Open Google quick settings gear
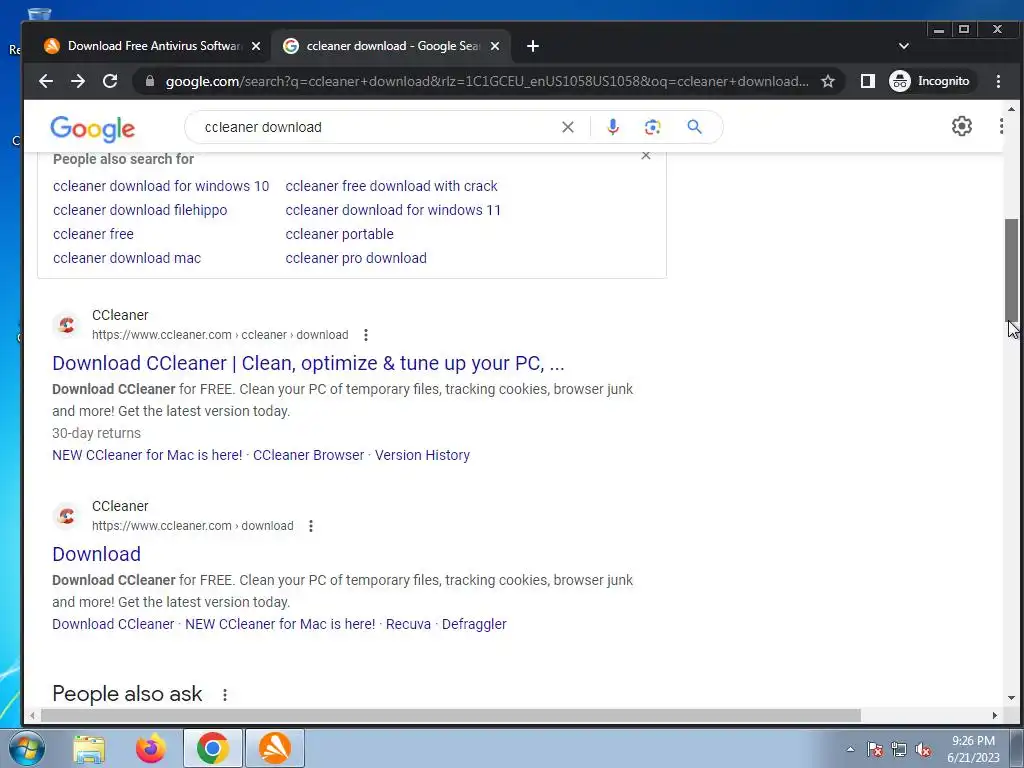The image size is (1024, 768). pyautogui.click(x=961, y=126)
